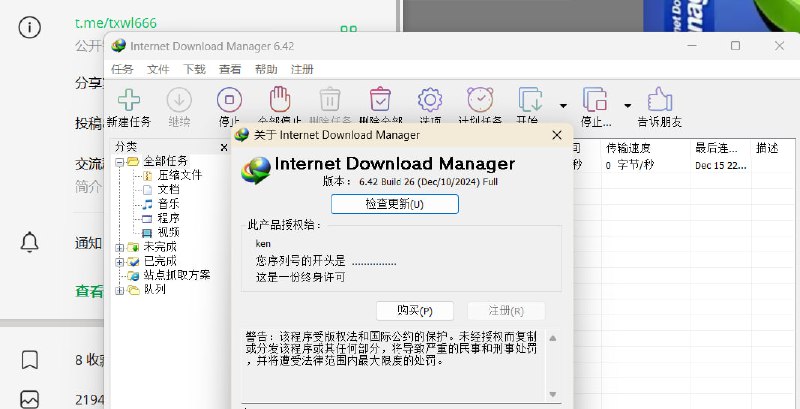Close the About Internet Download Manager dialog
Screen dimensions: 800x409
[557, 135]
